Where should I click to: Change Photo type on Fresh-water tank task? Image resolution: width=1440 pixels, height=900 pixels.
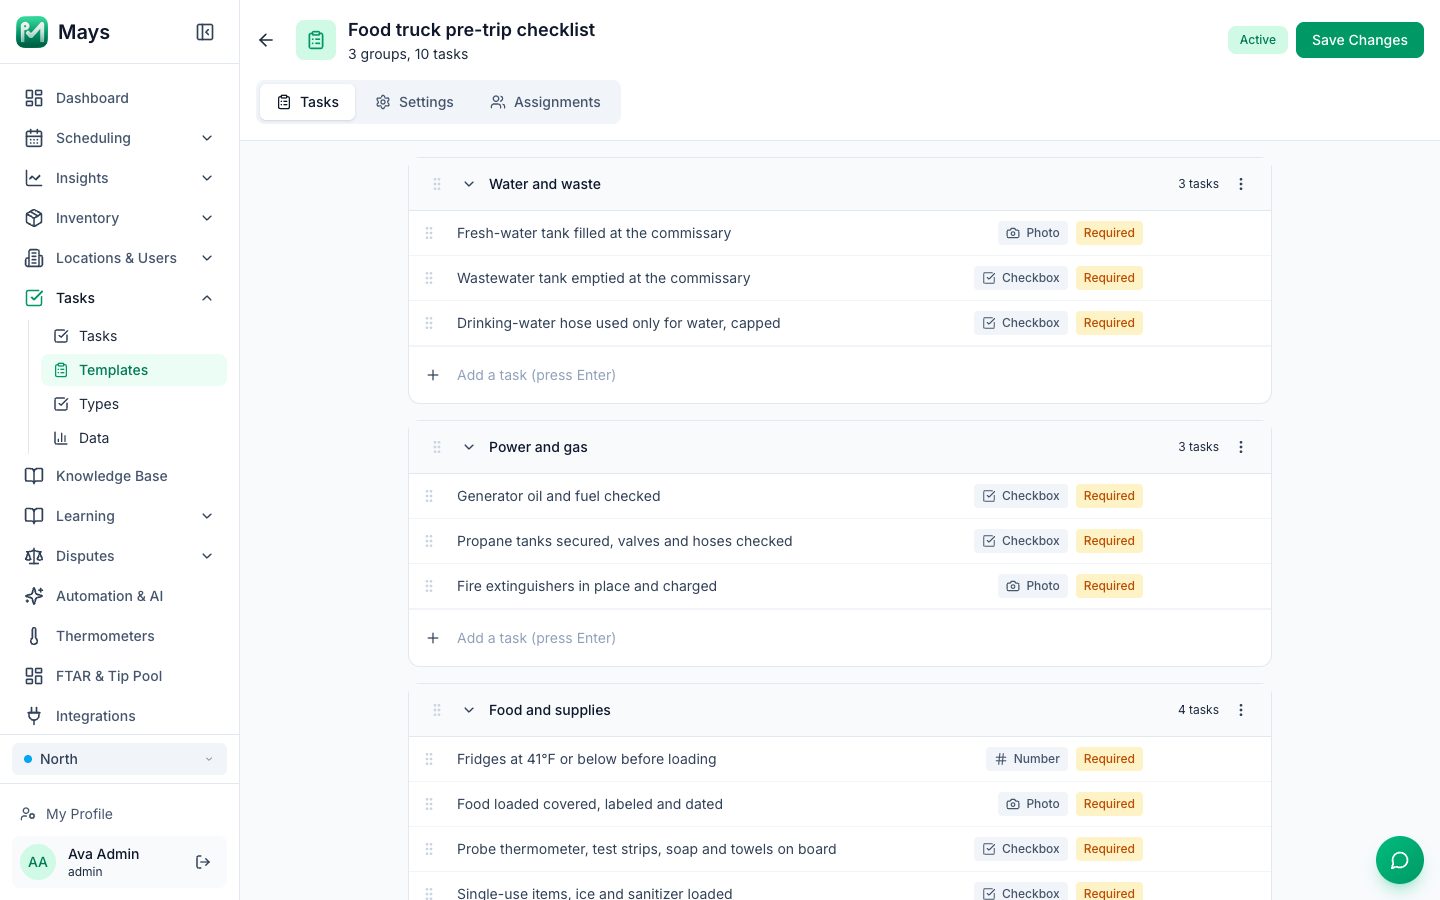pyautogui.click(x=1033, y=233)
